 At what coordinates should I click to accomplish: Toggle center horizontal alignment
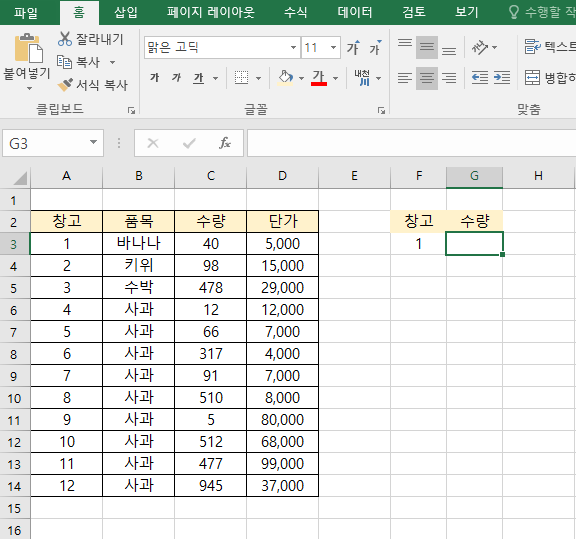(x=427, y=78)
